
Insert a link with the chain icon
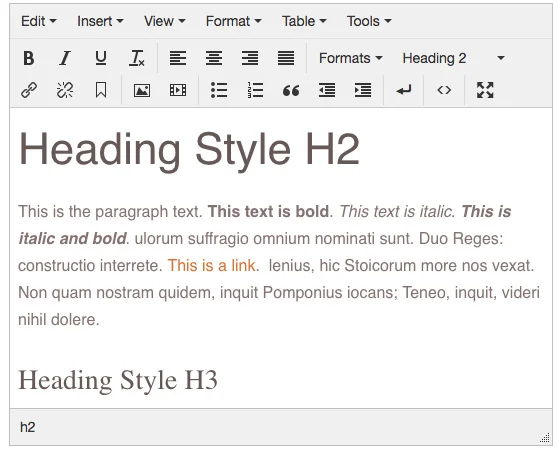29,90
